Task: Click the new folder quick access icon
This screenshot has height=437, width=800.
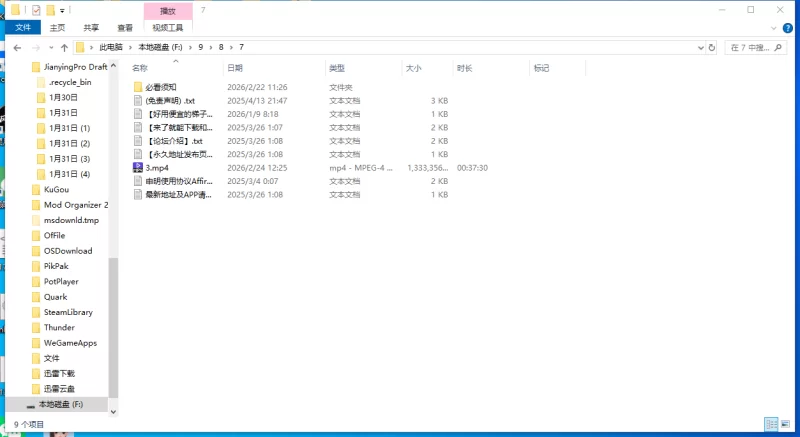Action: pyautogui.click(x=50, y=10)
